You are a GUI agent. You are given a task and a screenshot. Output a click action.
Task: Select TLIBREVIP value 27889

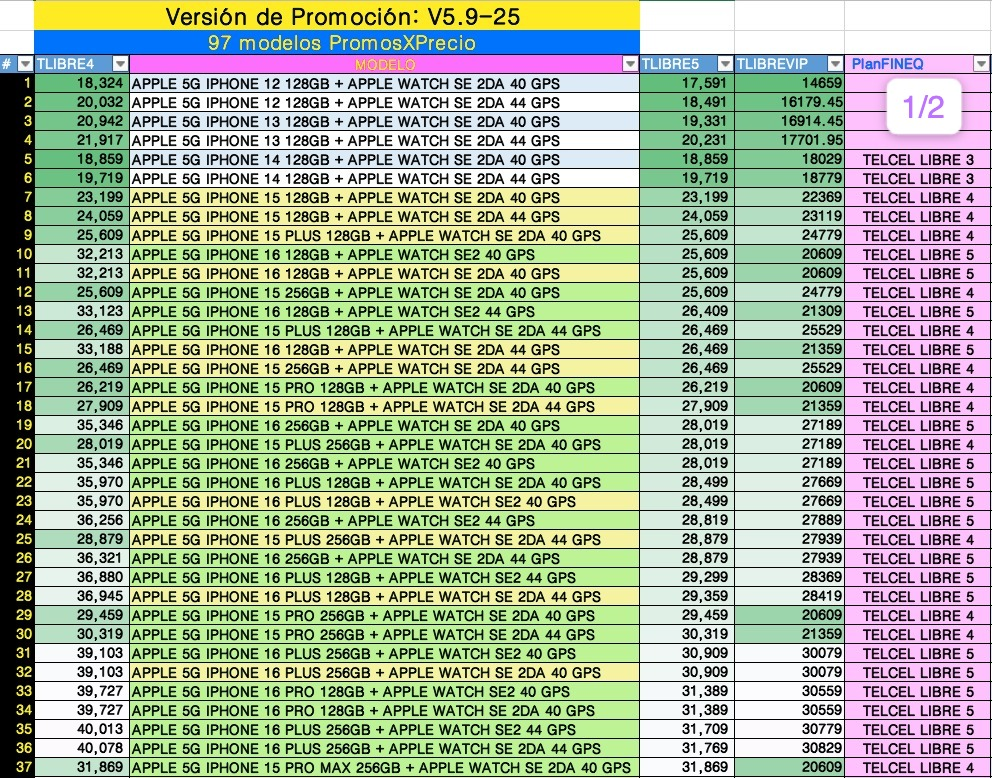(x=790, y=520)
